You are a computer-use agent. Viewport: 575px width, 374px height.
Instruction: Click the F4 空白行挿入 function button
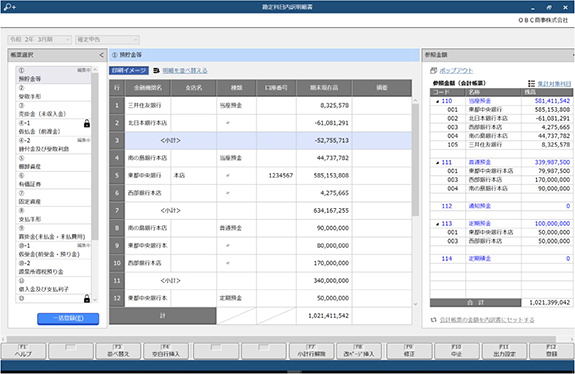166,351
